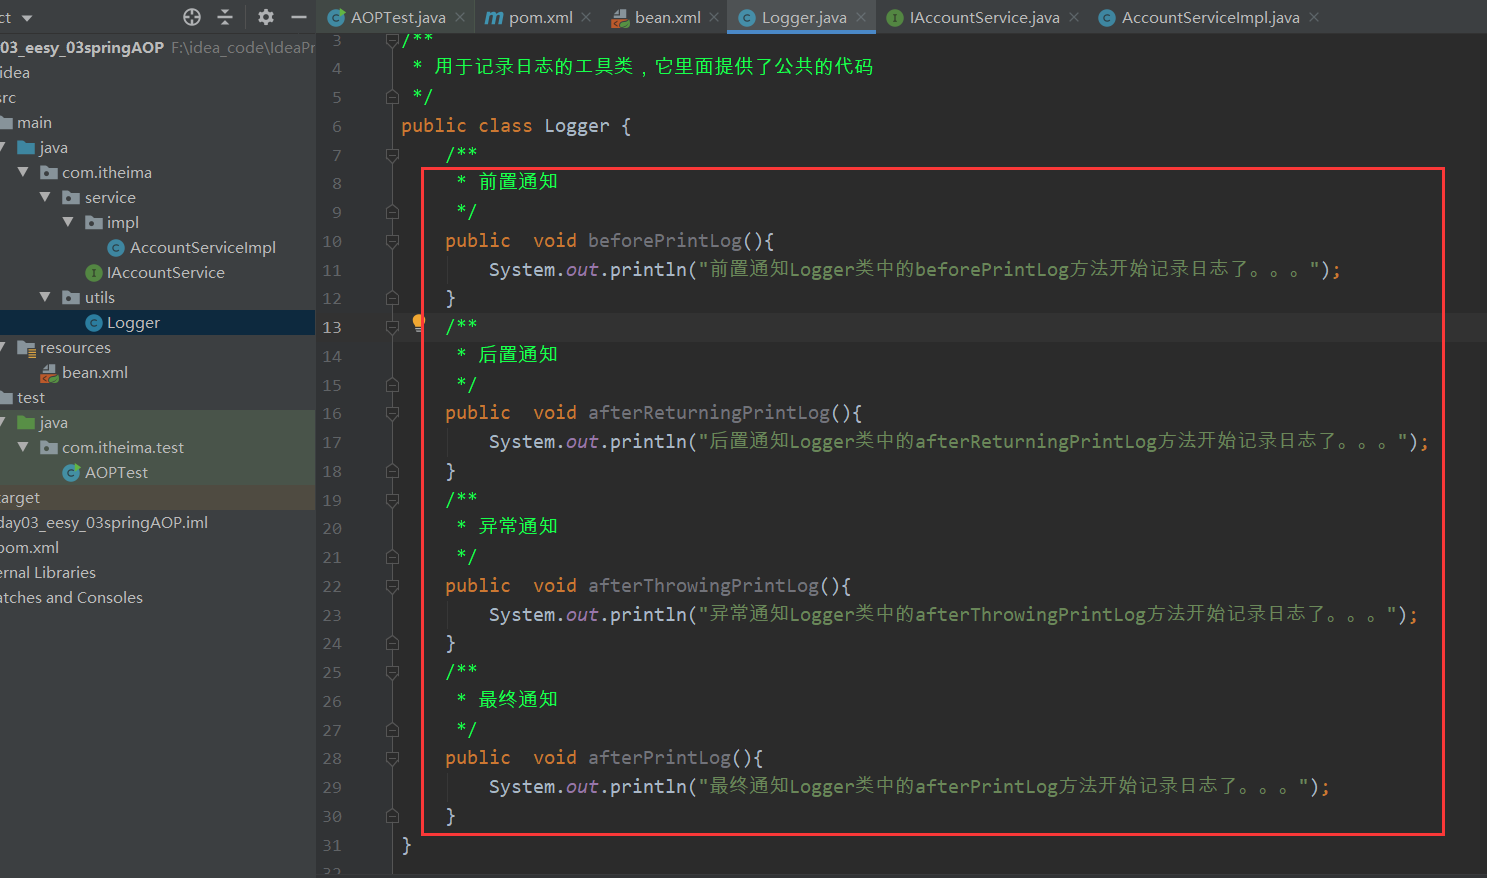Click the Logger class name in declaration
The width and height of the screenshot is (1487, 878).
pyautogui.click(x=577, y=126)
